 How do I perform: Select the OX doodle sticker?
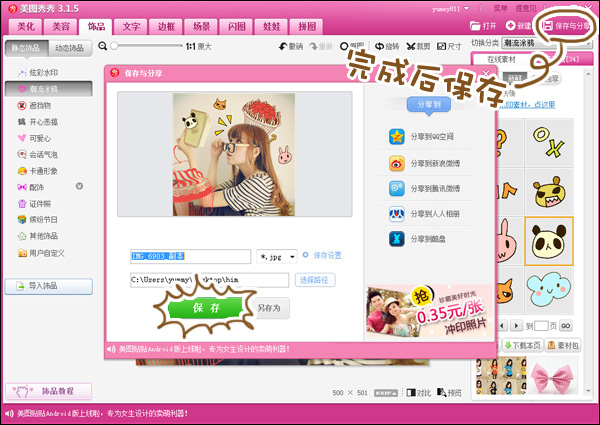(549, 142)
